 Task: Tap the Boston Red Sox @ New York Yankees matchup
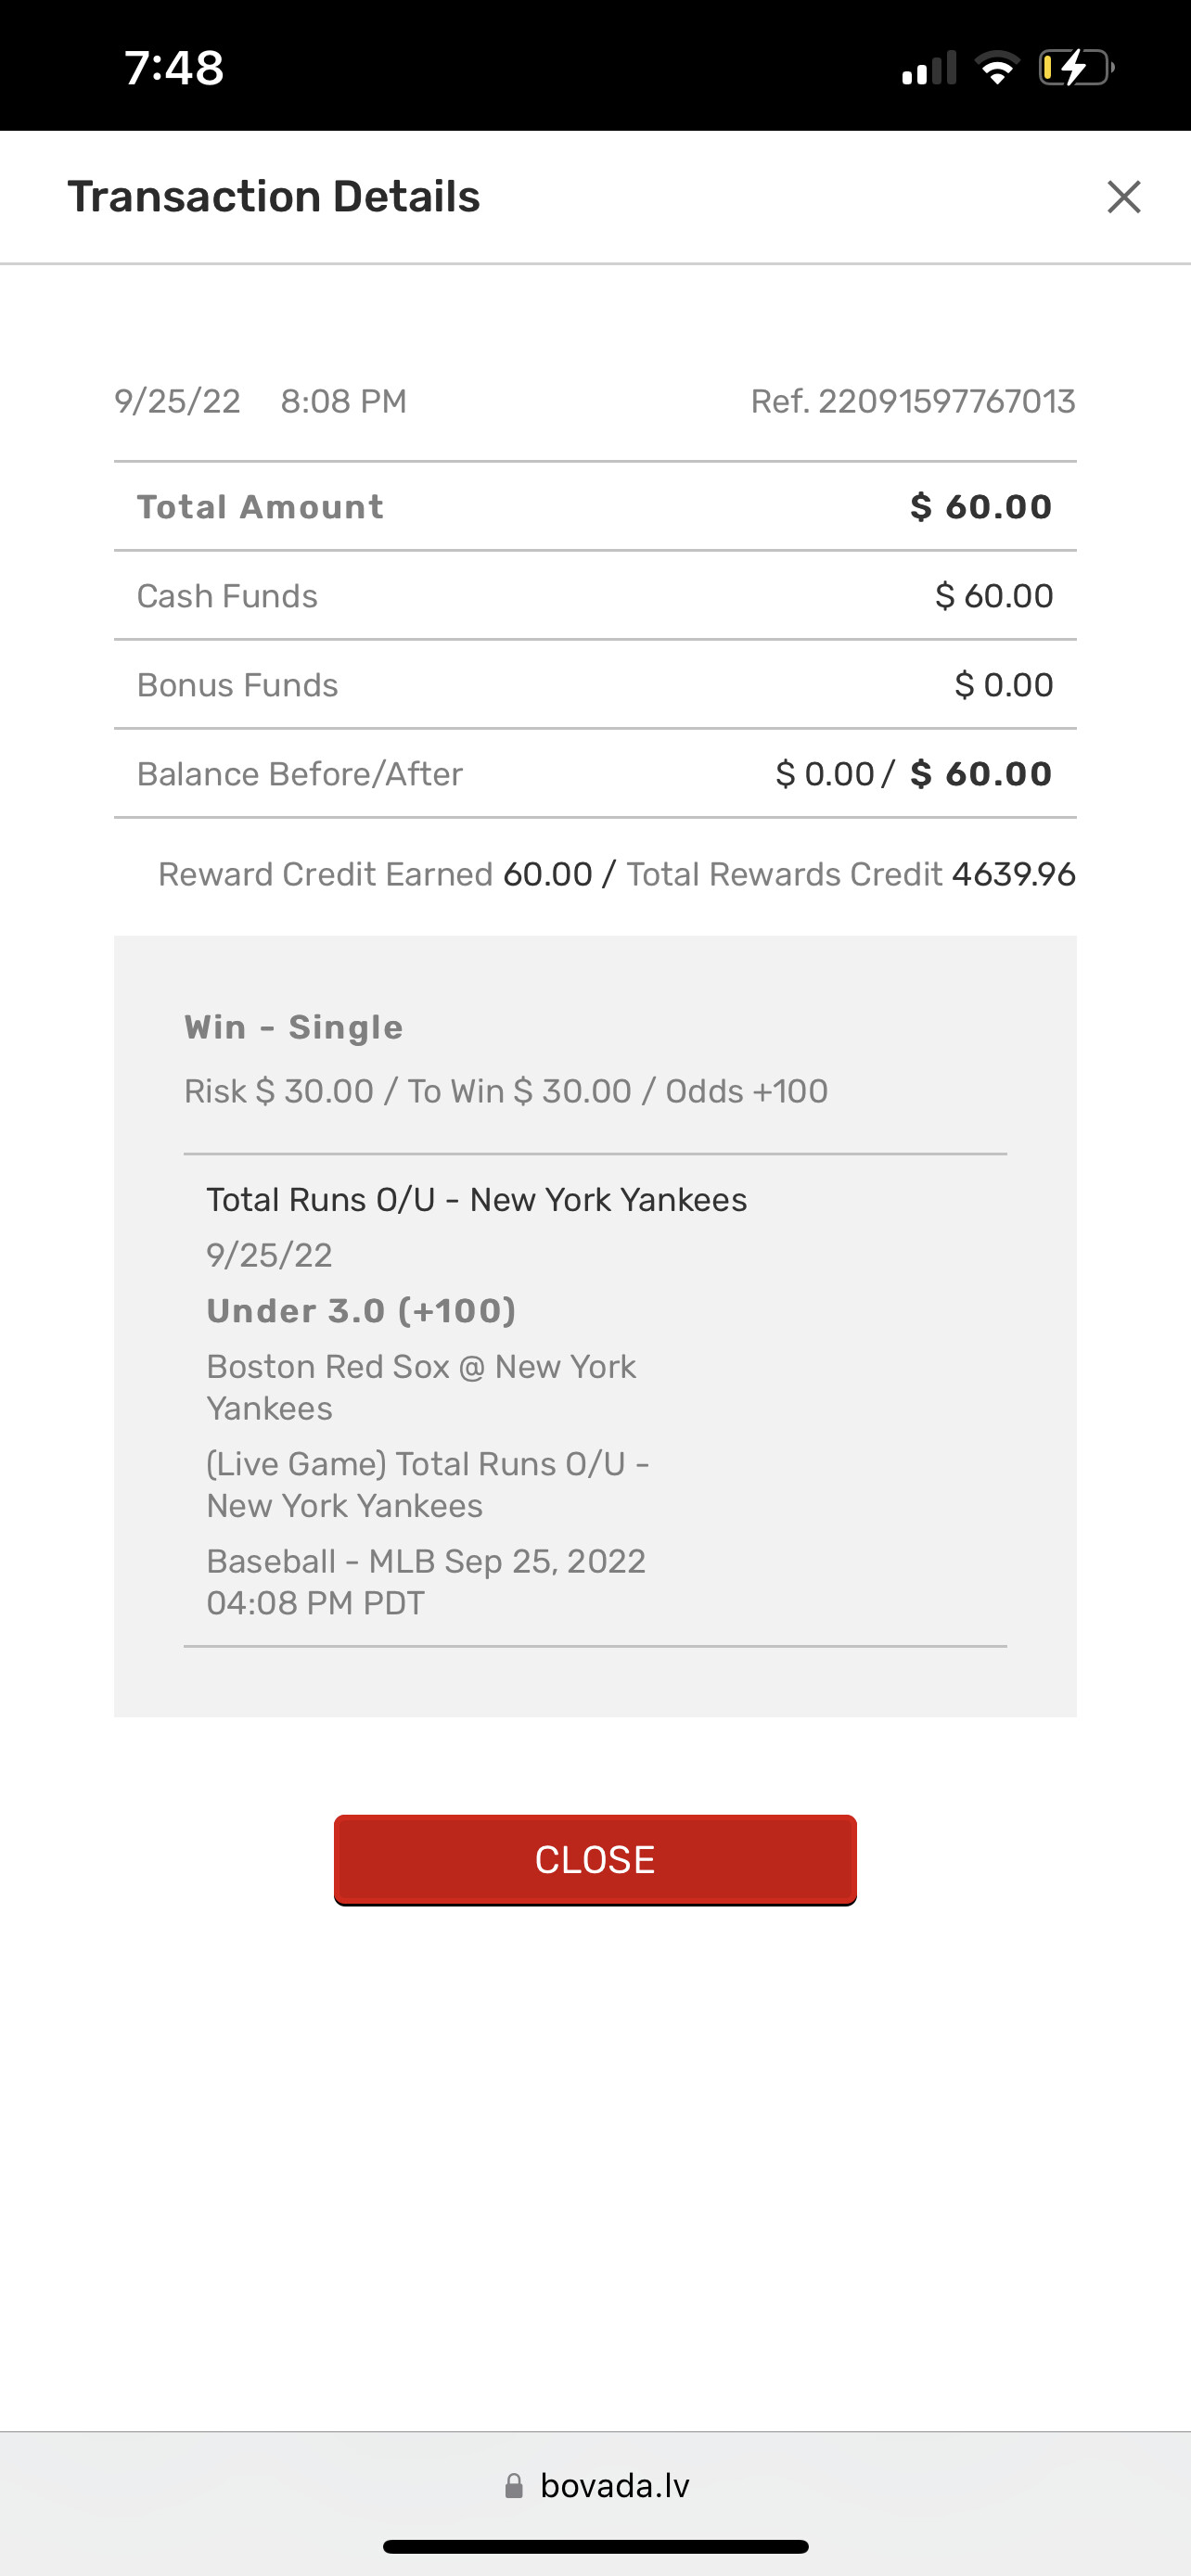[420, 1387]
